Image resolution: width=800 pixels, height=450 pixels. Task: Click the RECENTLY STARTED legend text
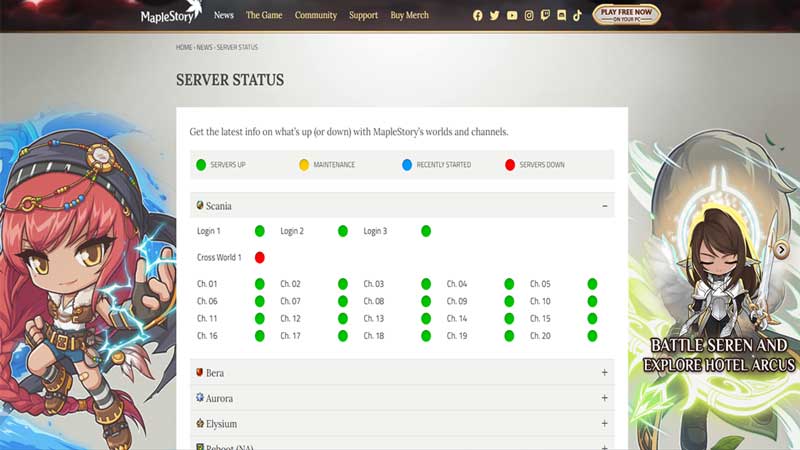click(443, 165)
